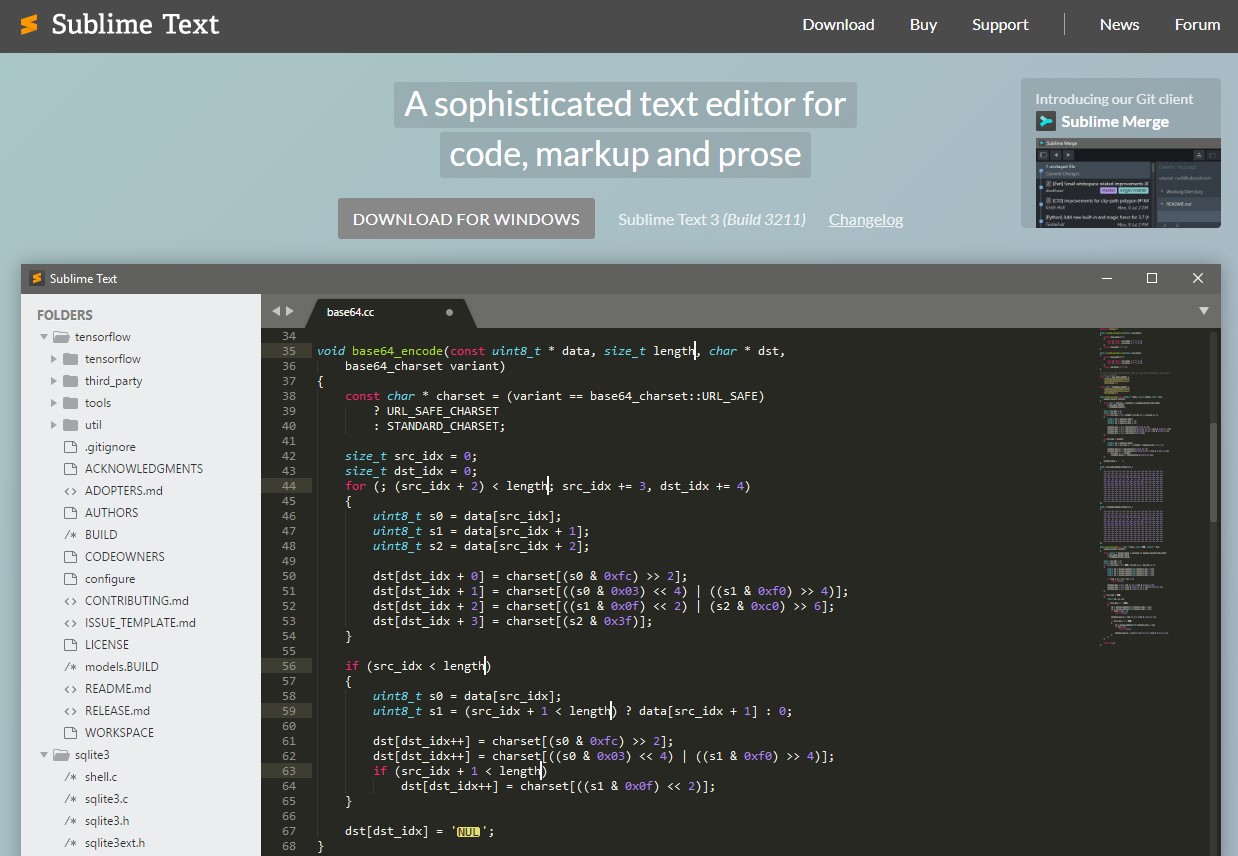The image size is (1238, 856).
Task: Click the Download for Windows button
Action: [x=466, y=219]
